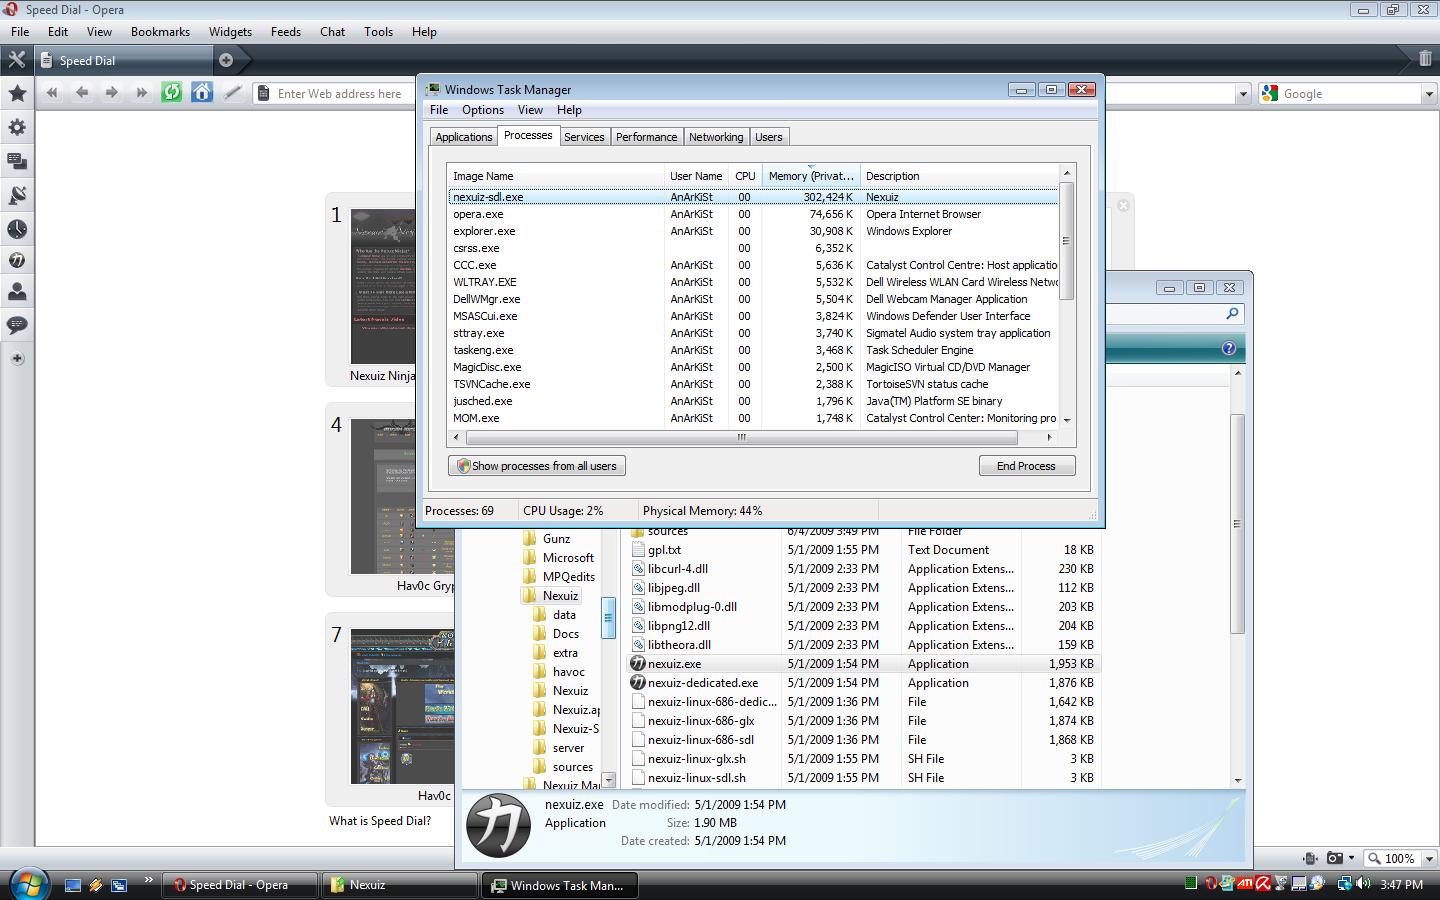This screenshot has height=900, width=1440.
Task: Go forward with Opera's Forward arrow
Action: pos(112,93)
